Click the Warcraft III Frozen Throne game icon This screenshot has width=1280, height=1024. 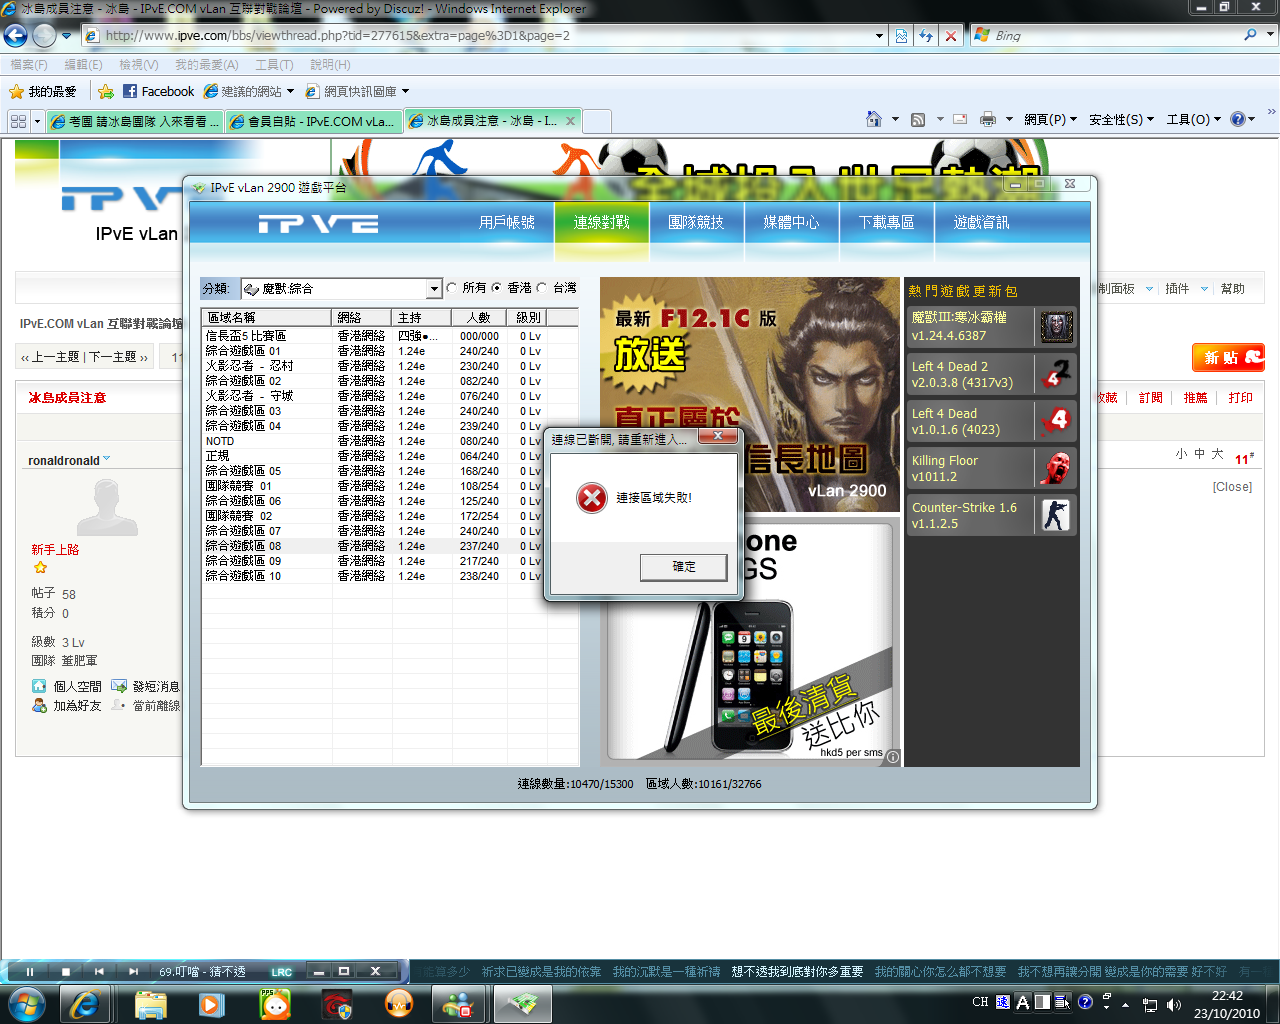pos(1056,327)
